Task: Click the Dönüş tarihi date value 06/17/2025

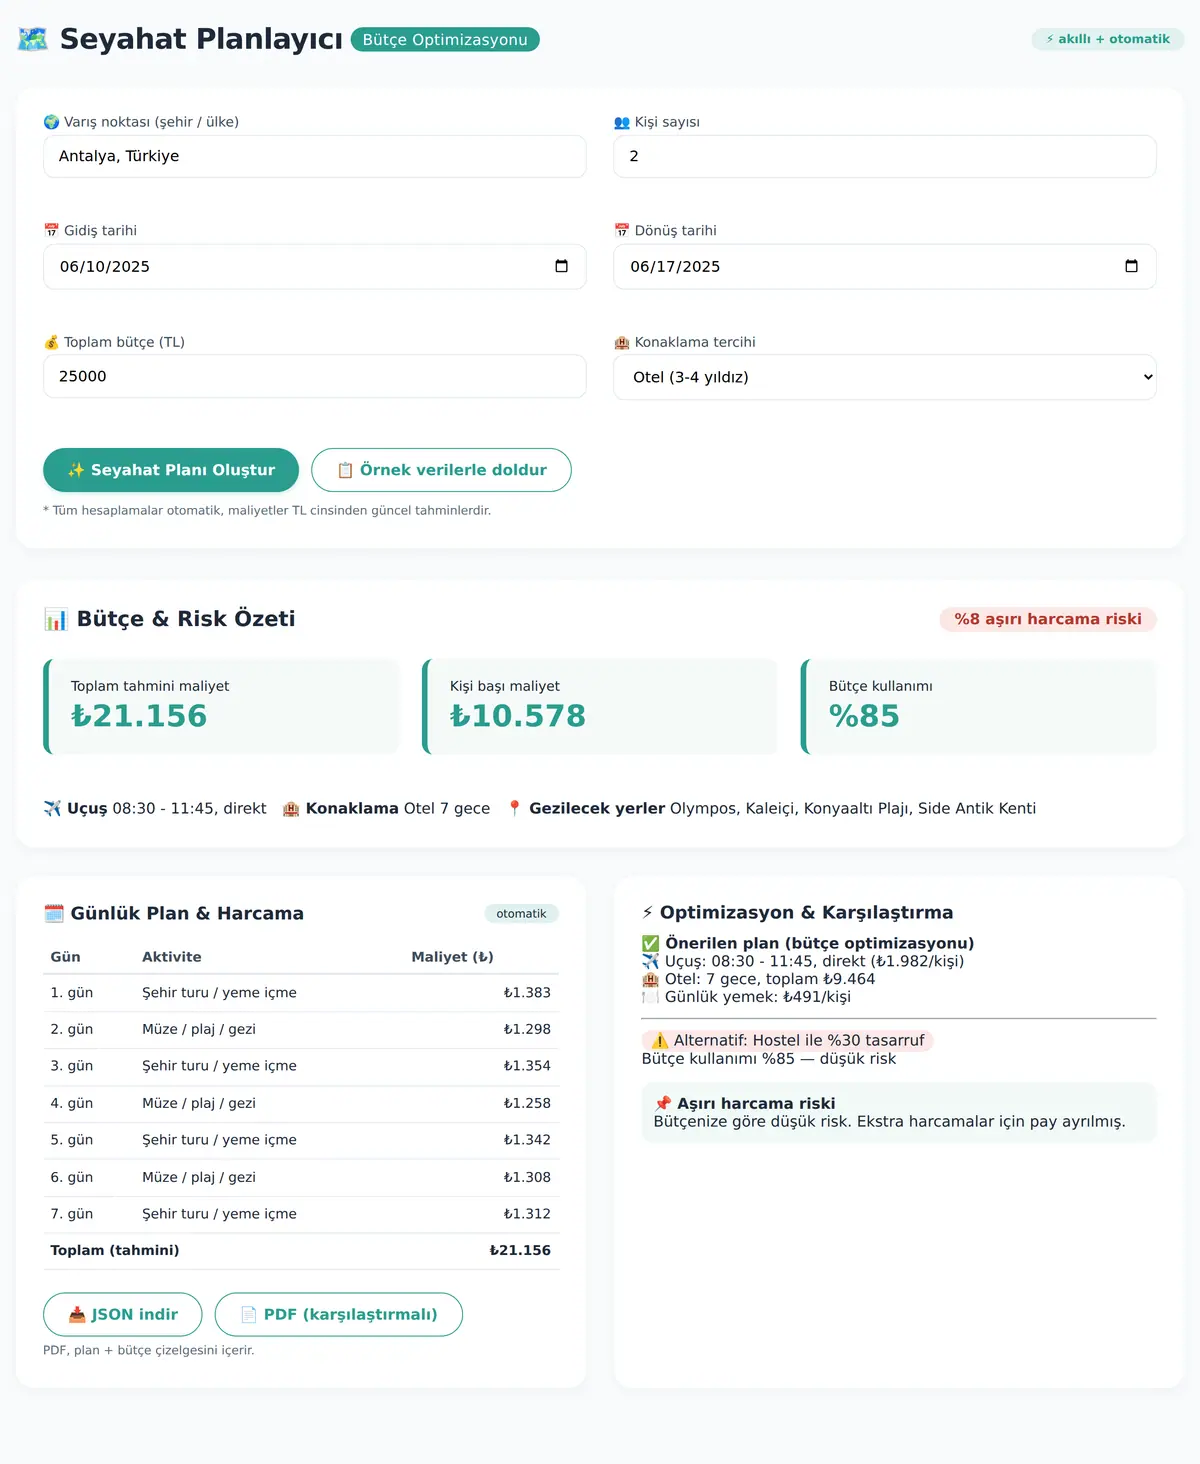Action: click(x=675, y=266)
